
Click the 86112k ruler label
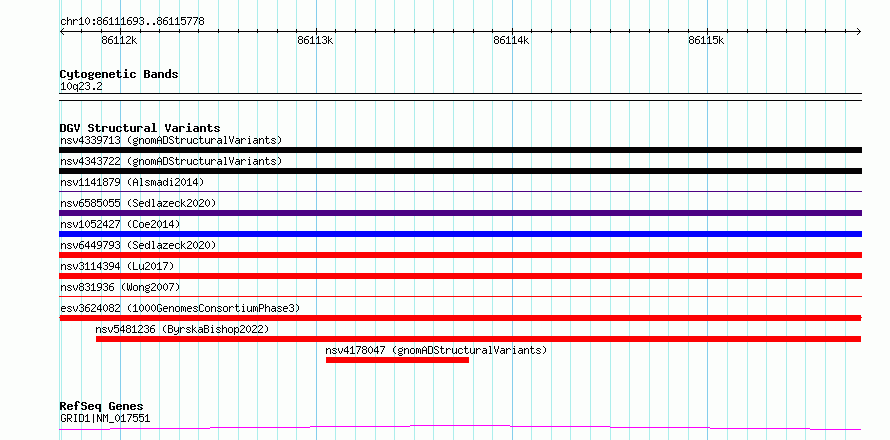point(119,41)
